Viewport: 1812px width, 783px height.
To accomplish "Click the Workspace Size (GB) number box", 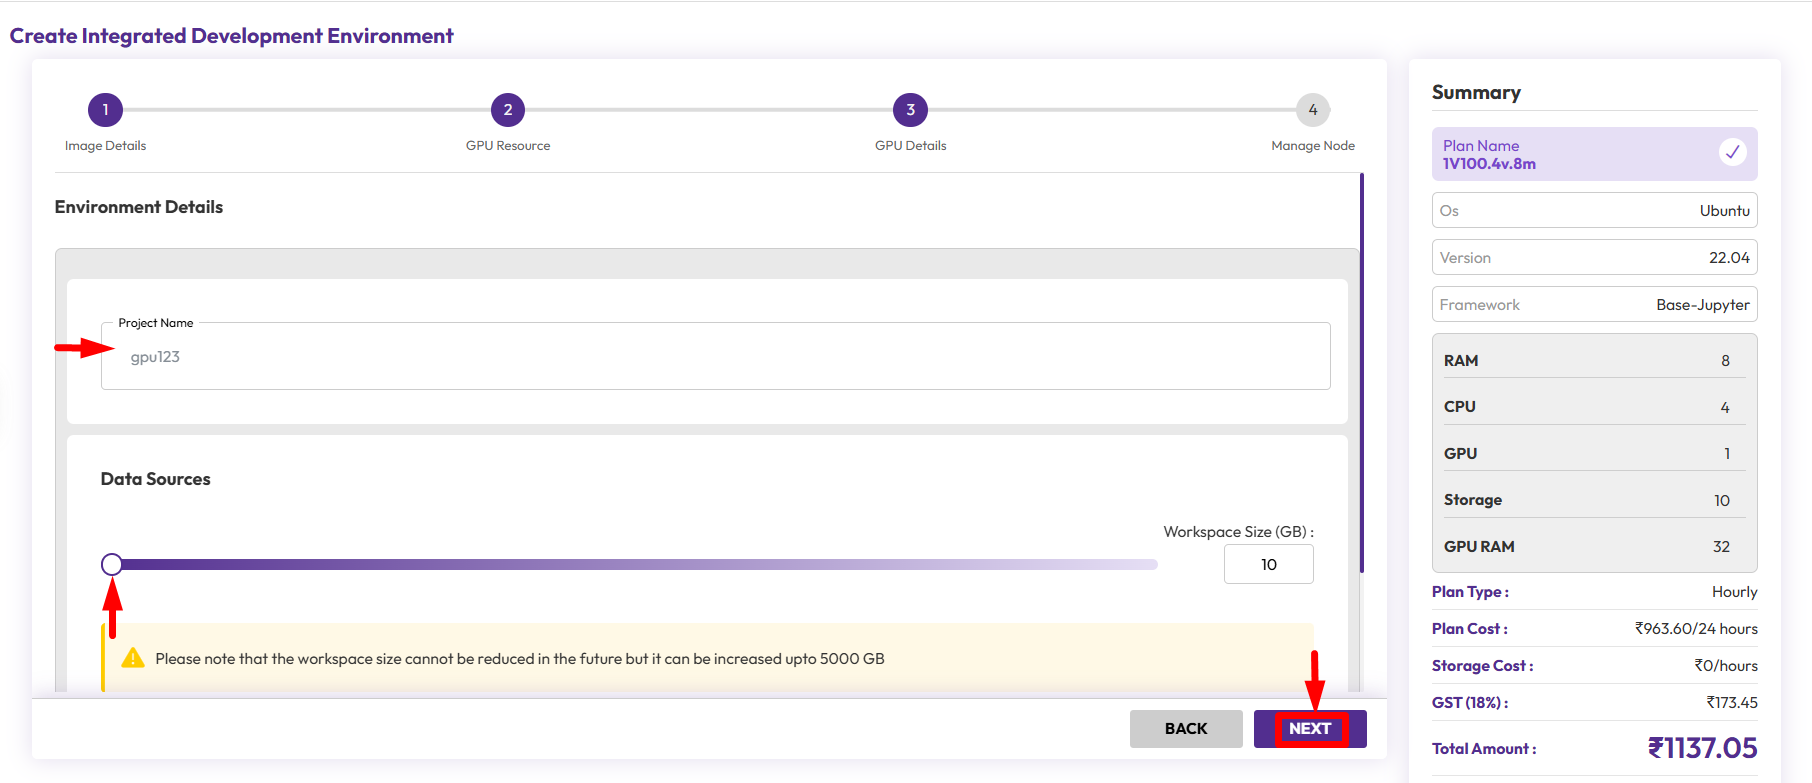I will [1268, 564].
